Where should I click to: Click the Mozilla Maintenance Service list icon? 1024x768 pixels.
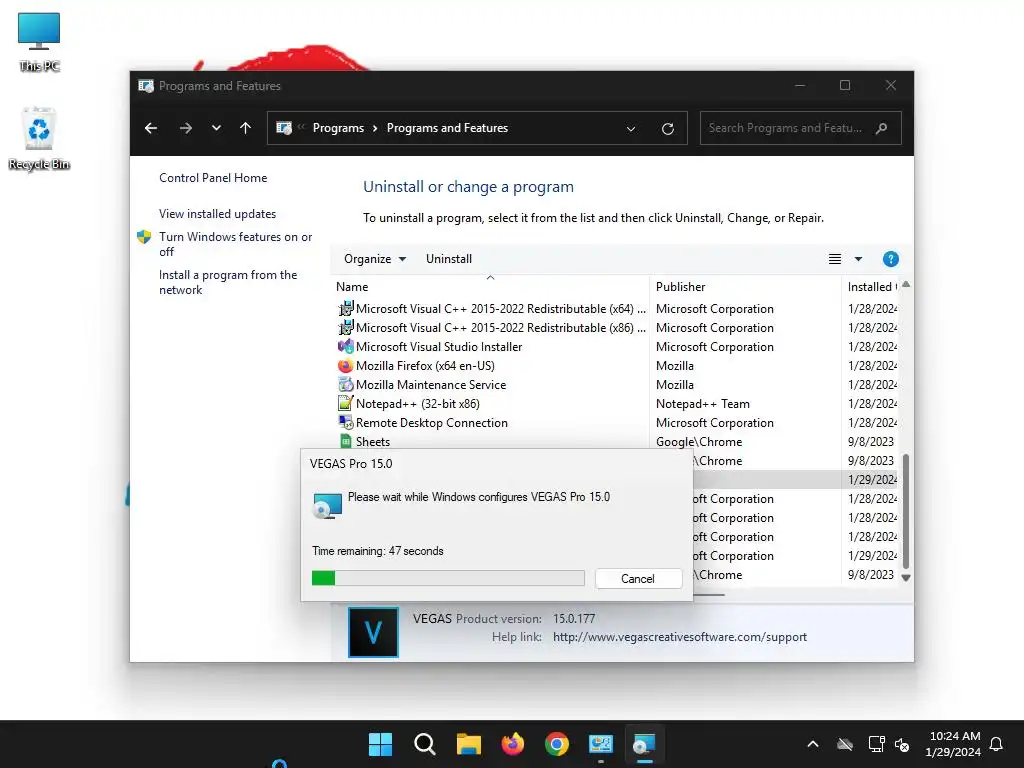(x=345, y=385)
